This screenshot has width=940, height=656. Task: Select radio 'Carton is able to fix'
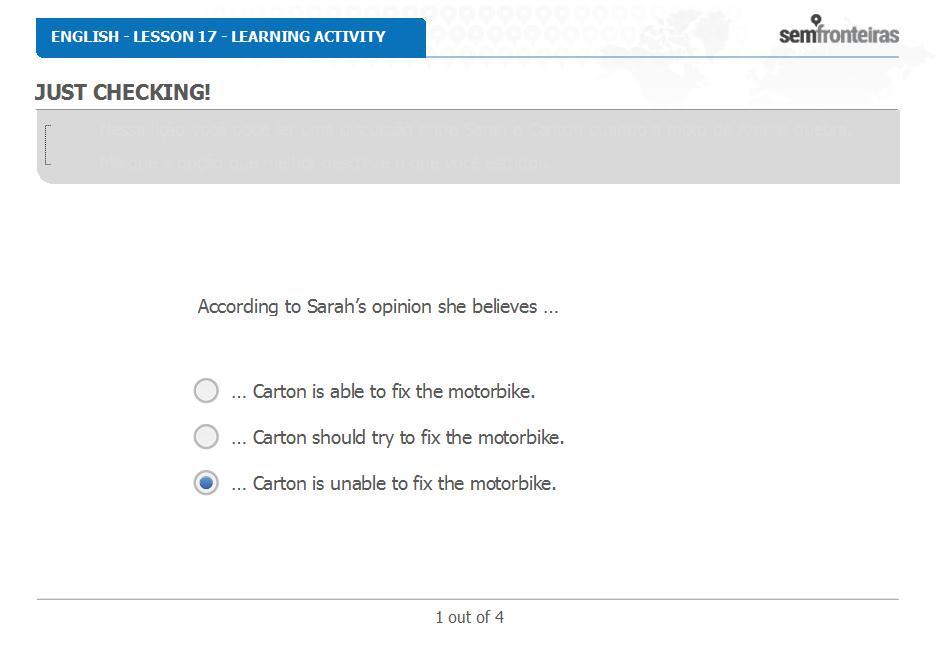pyautogui.click(x=206, y=391)
